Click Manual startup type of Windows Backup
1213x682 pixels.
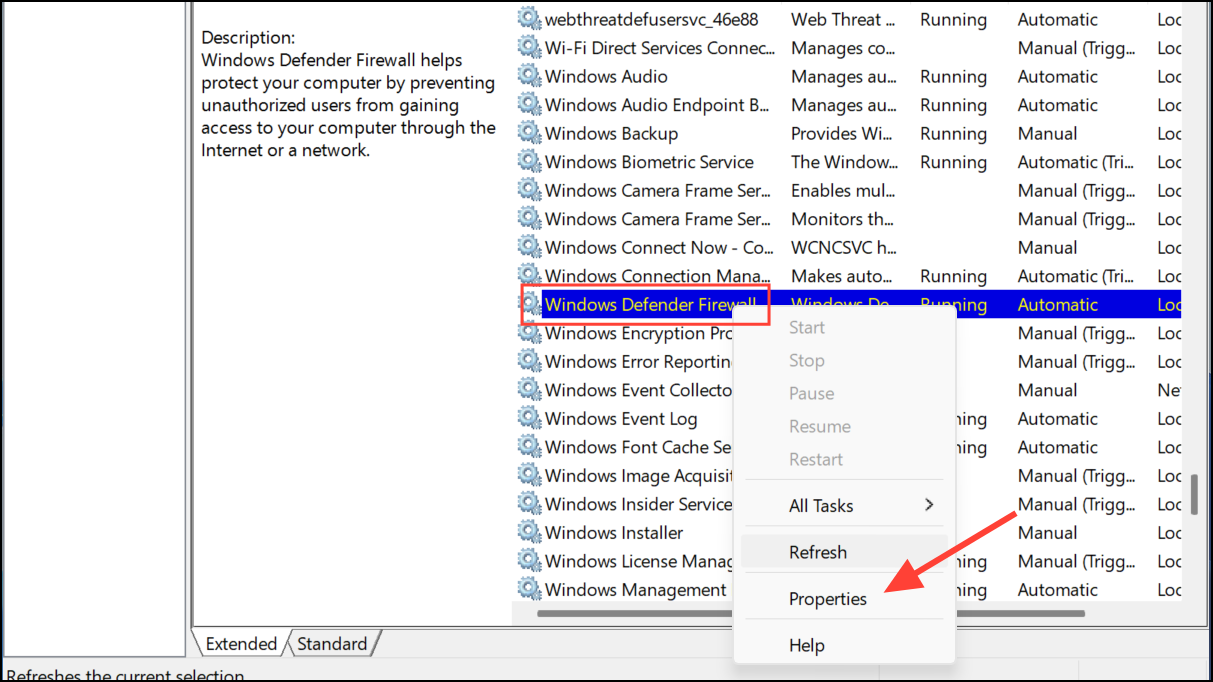click(x=1047, y=133)
